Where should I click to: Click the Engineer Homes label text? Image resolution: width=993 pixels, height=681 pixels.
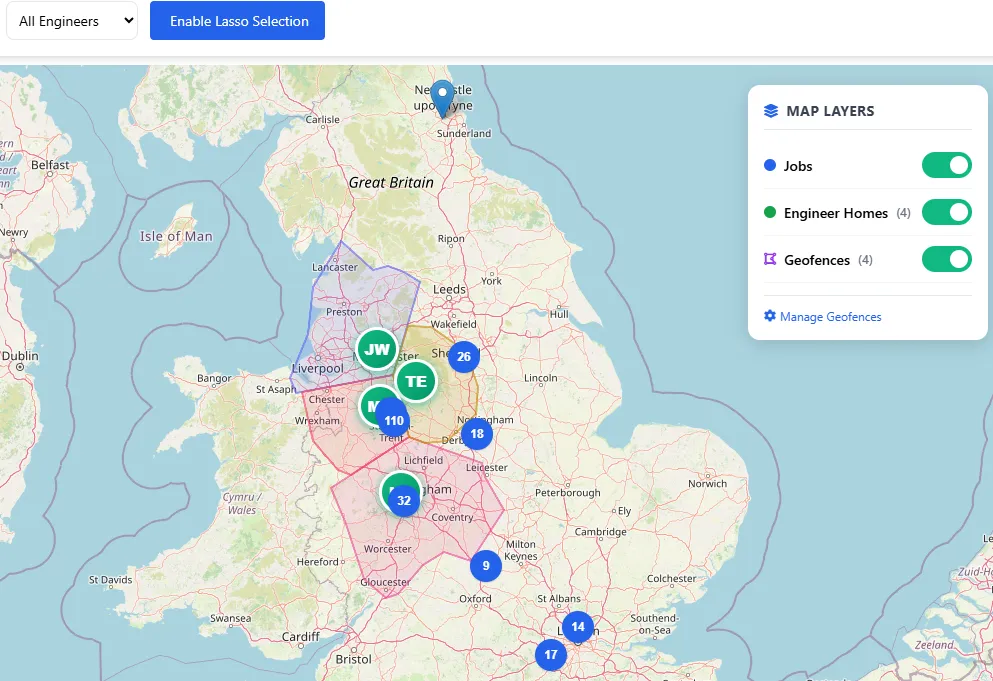tap(836, 213)
